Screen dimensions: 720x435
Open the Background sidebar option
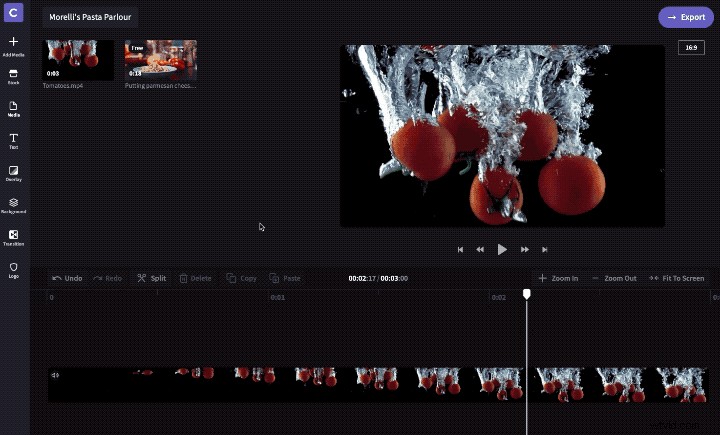tap(13, 206)
